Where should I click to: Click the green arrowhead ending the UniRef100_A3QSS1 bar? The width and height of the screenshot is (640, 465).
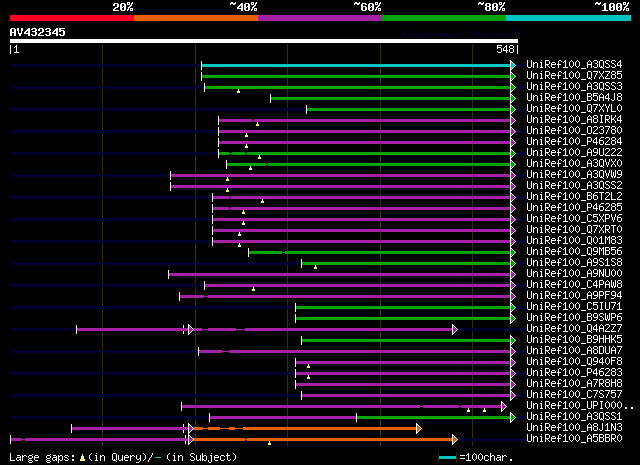coord(513,418)
